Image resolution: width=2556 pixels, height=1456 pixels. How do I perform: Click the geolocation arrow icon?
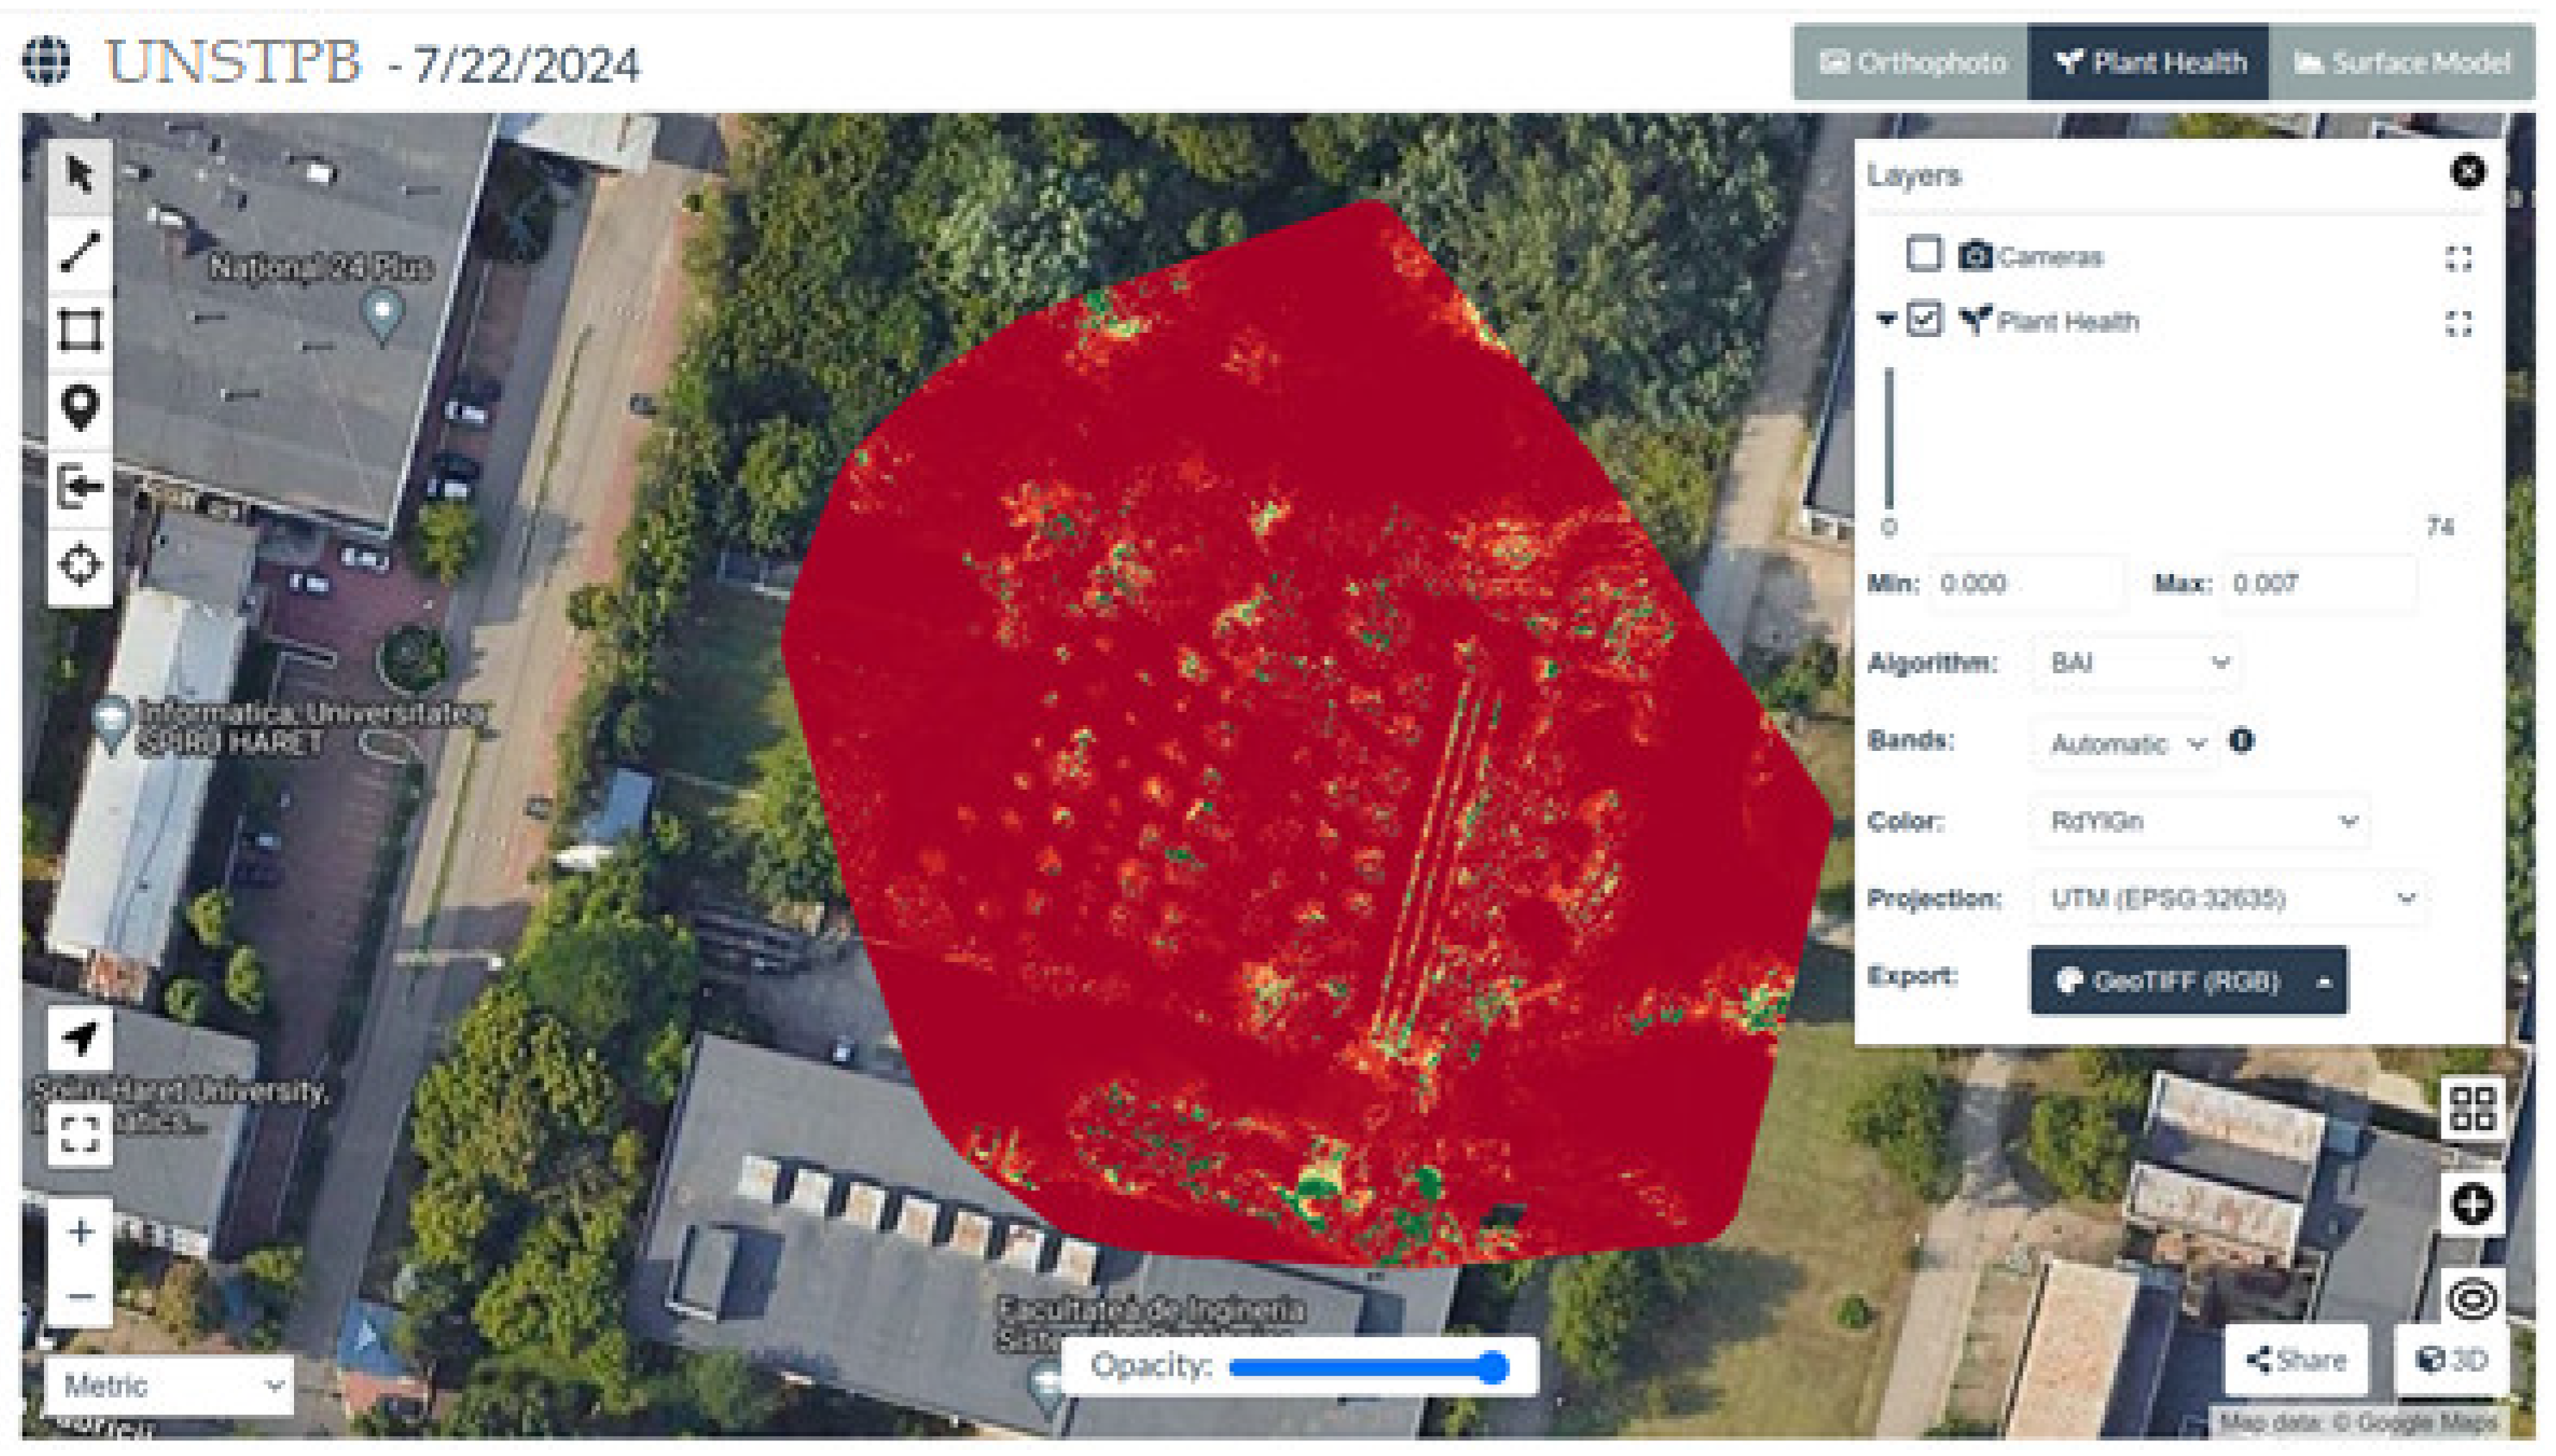click(x=79, y=1038)
